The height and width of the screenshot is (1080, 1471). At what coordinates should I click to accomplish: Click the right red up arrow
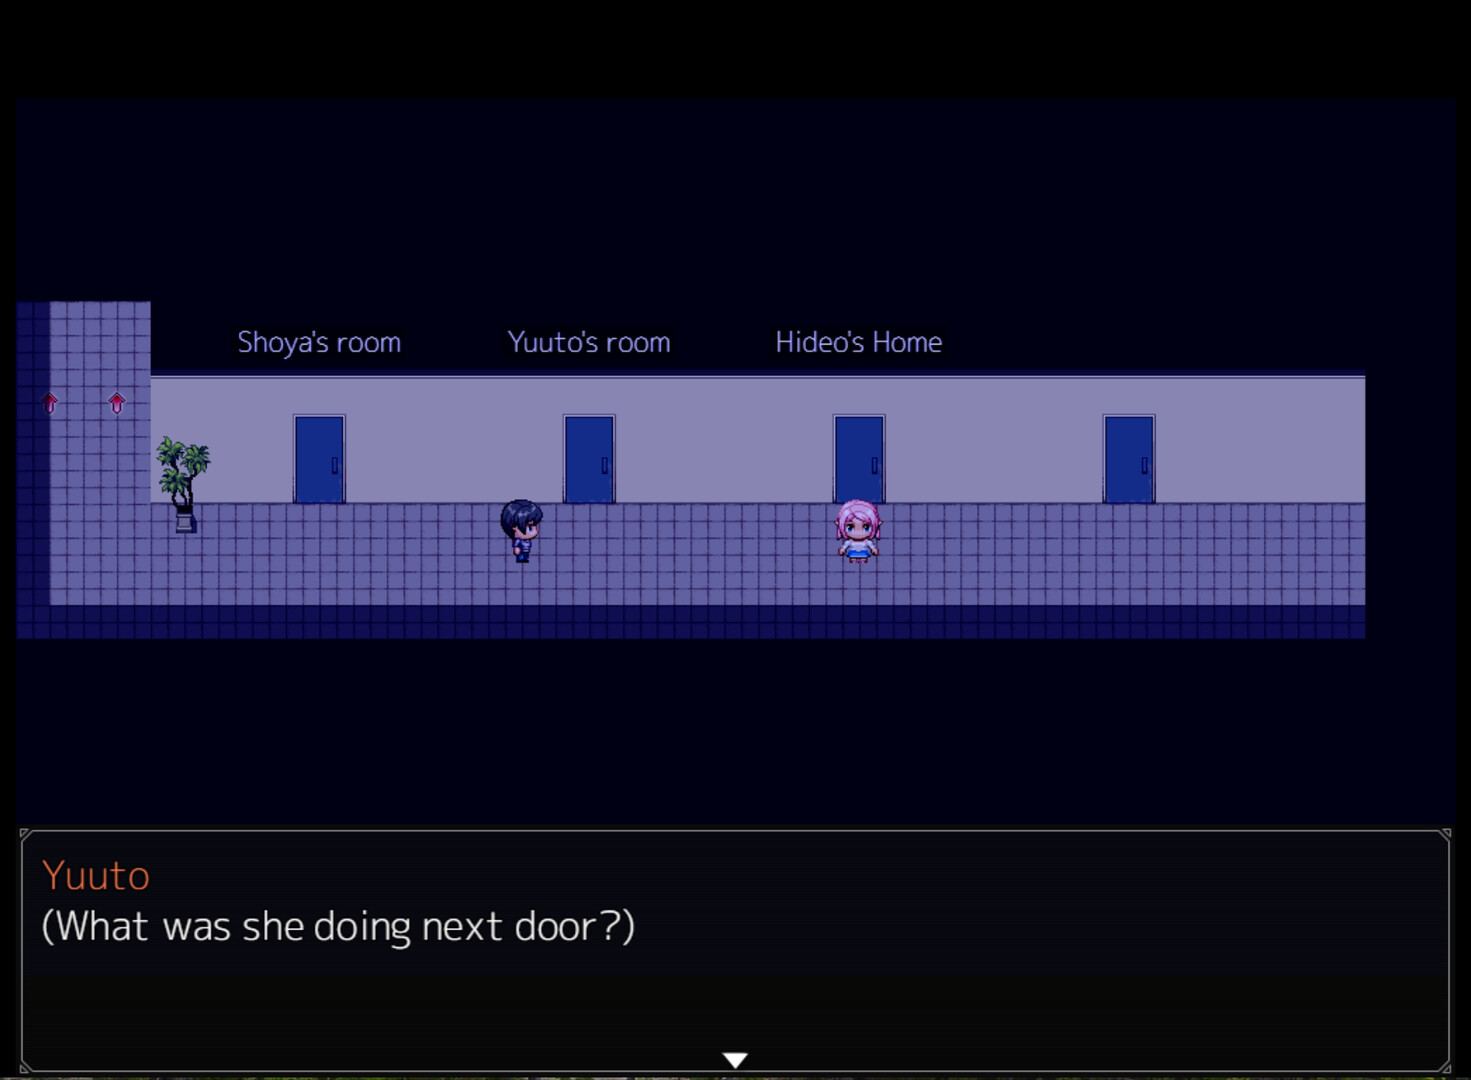click(x=117, y=403)
